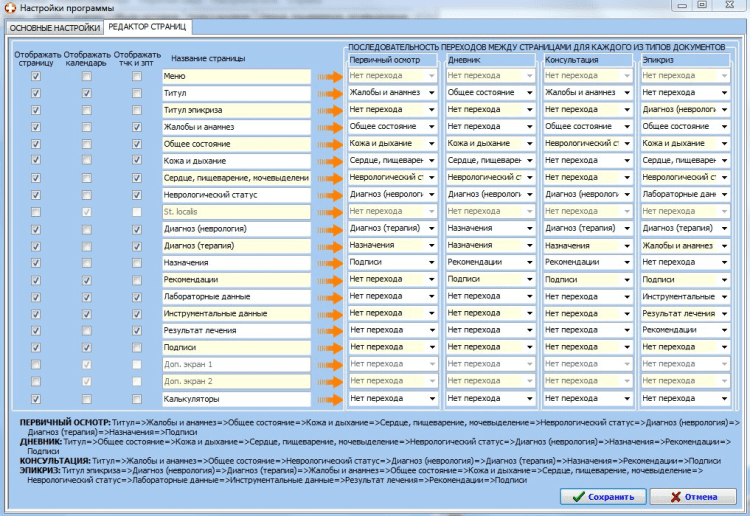The image size is (750, 516).
Task: Click the Сохранить button
Action: click(x=603, y=497)
